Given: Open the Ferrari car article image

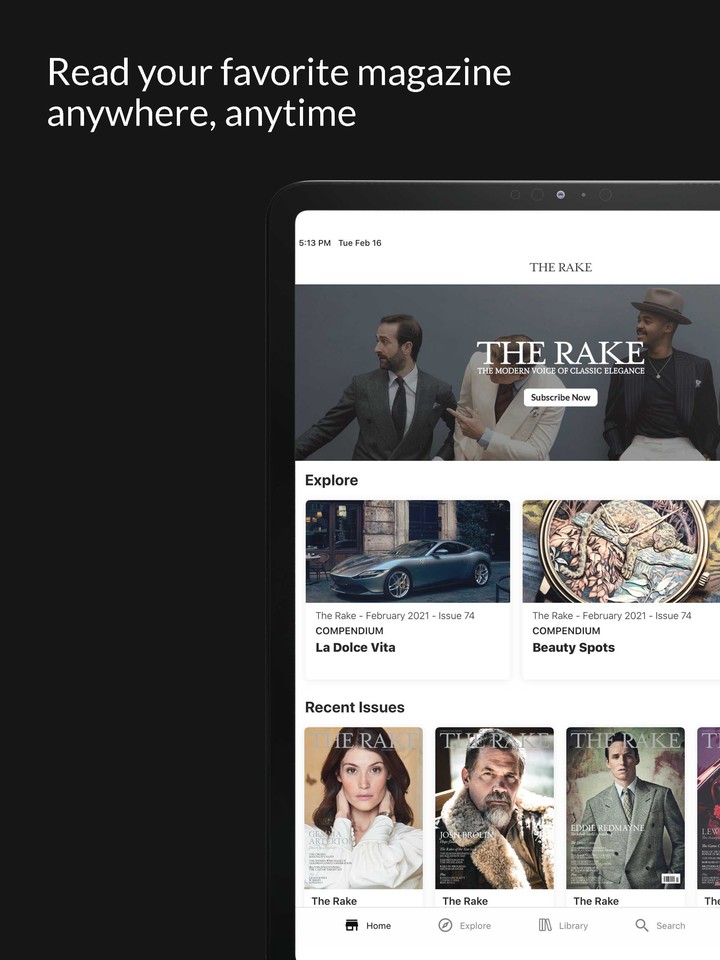Looking at the screenshot, I should (x=408, y=551).
